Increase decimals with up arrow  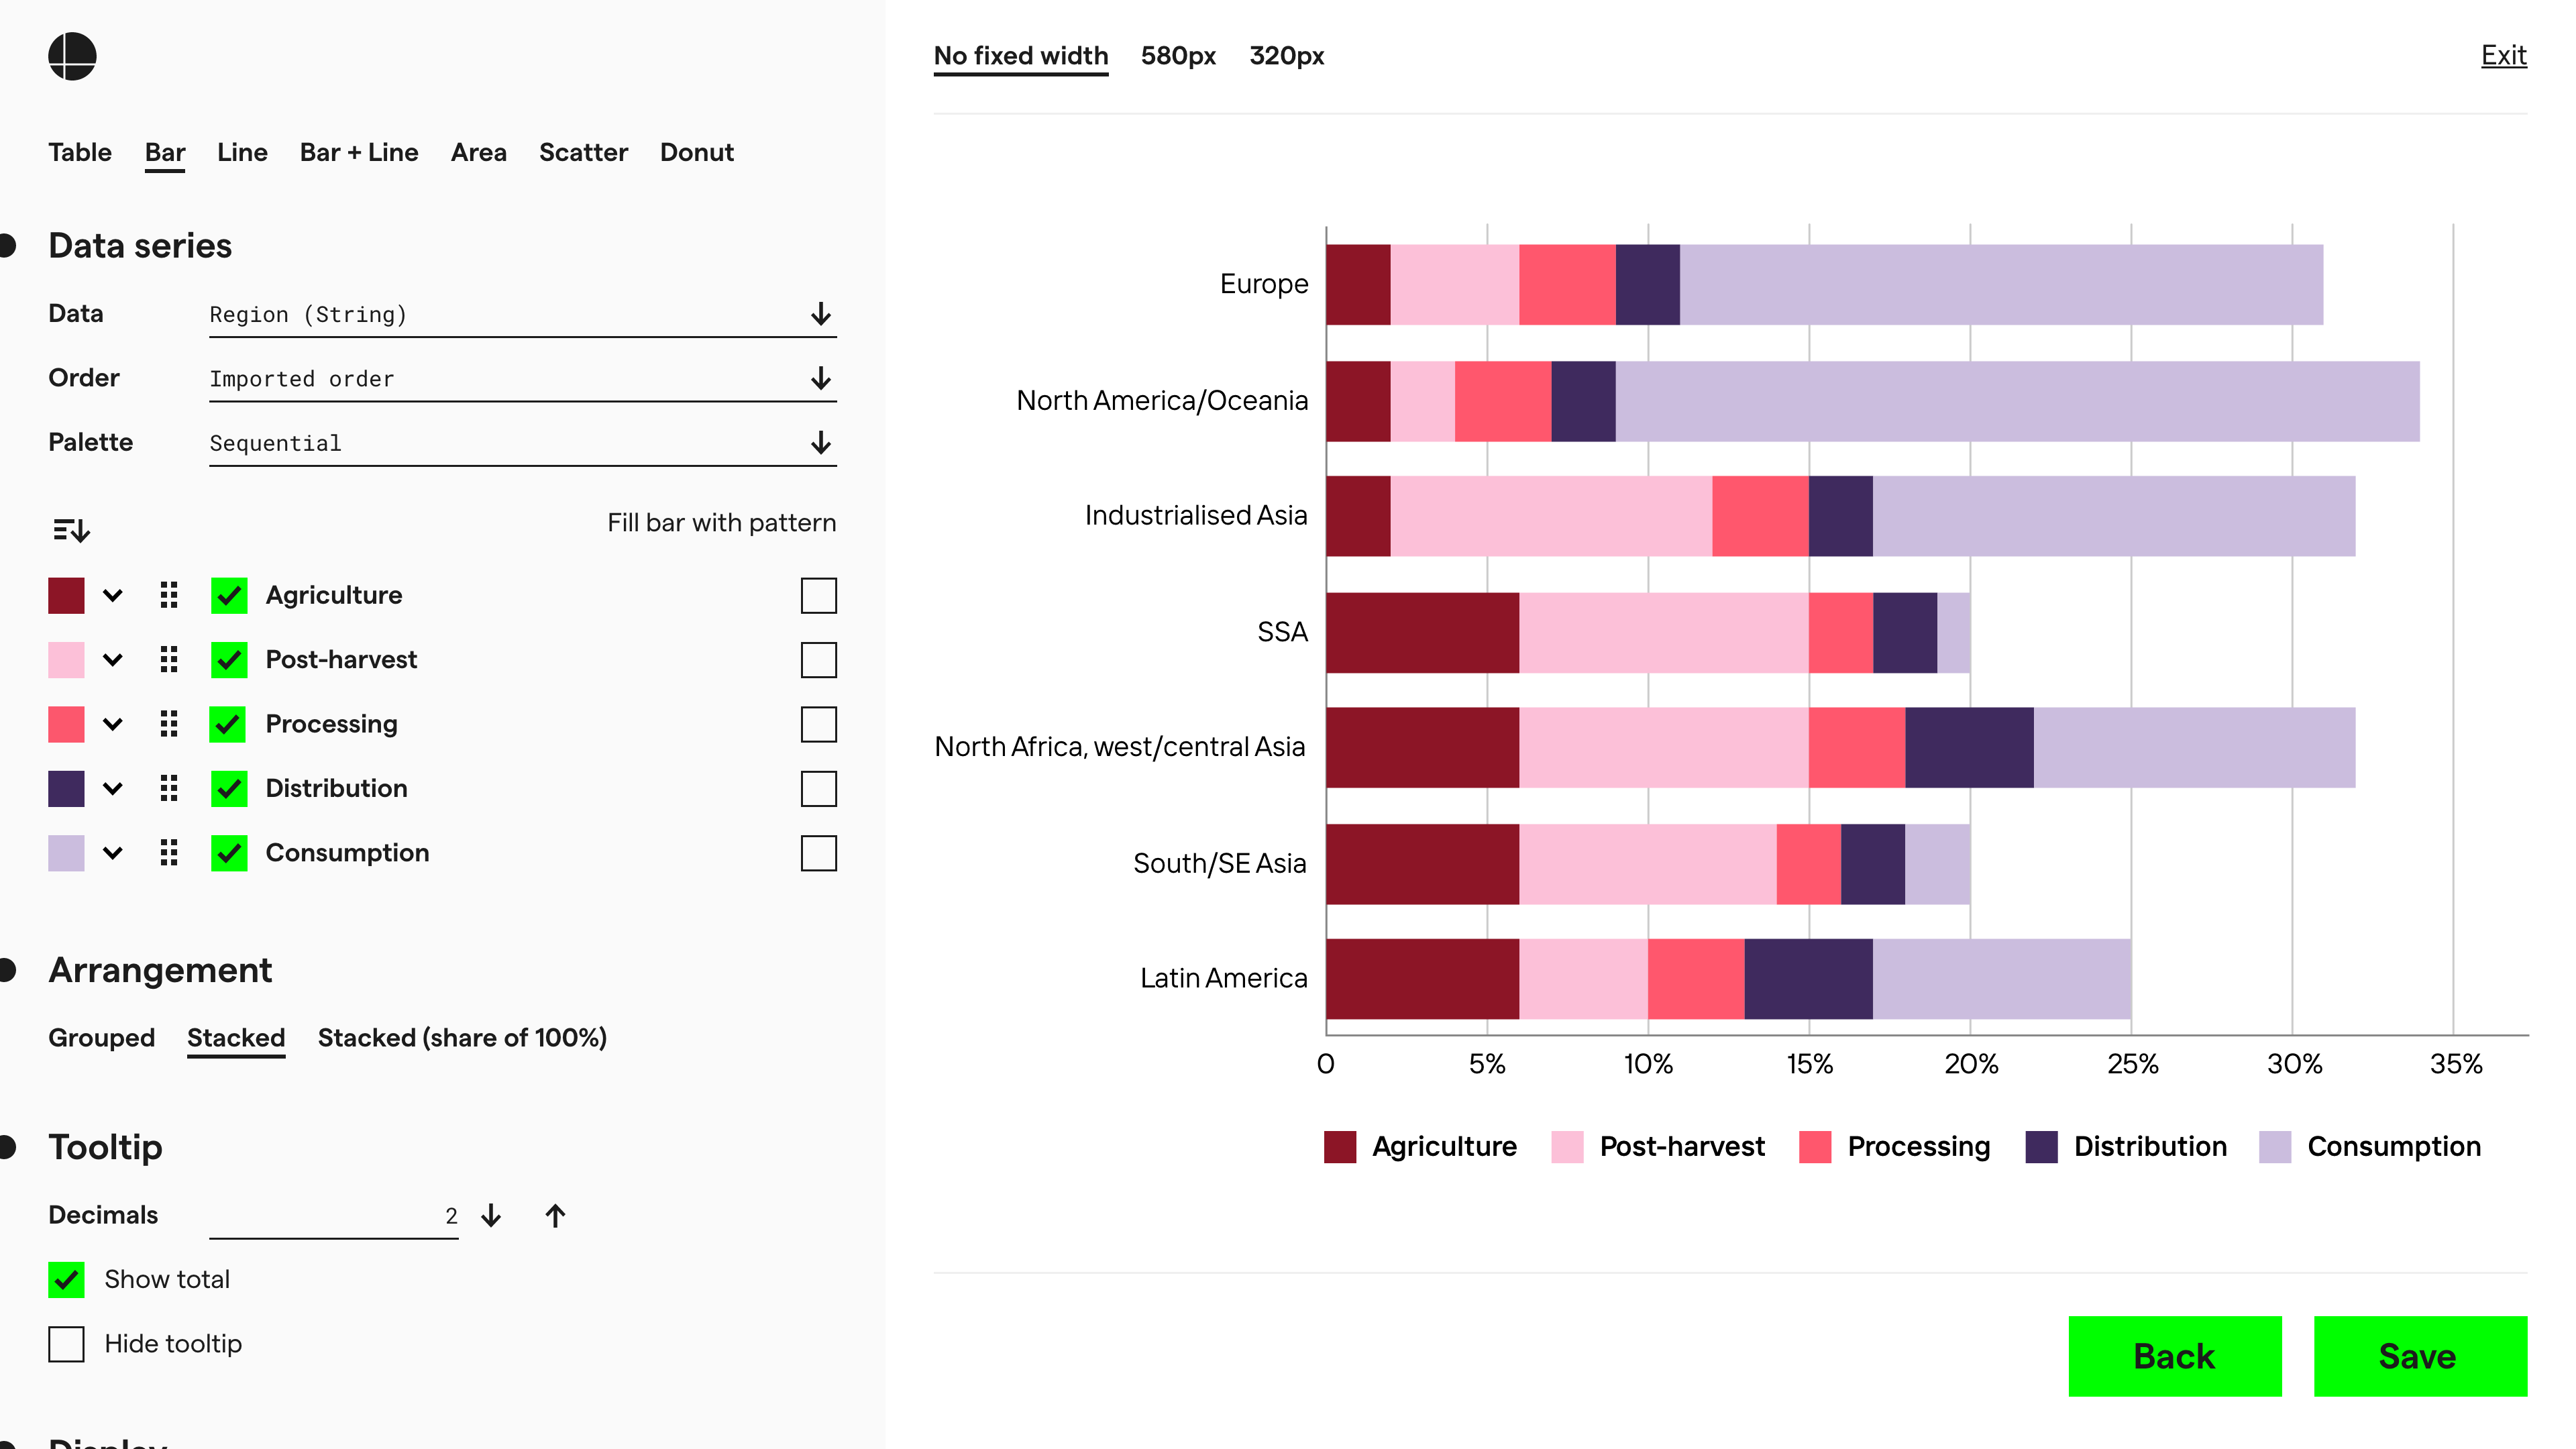point(555,1215)
